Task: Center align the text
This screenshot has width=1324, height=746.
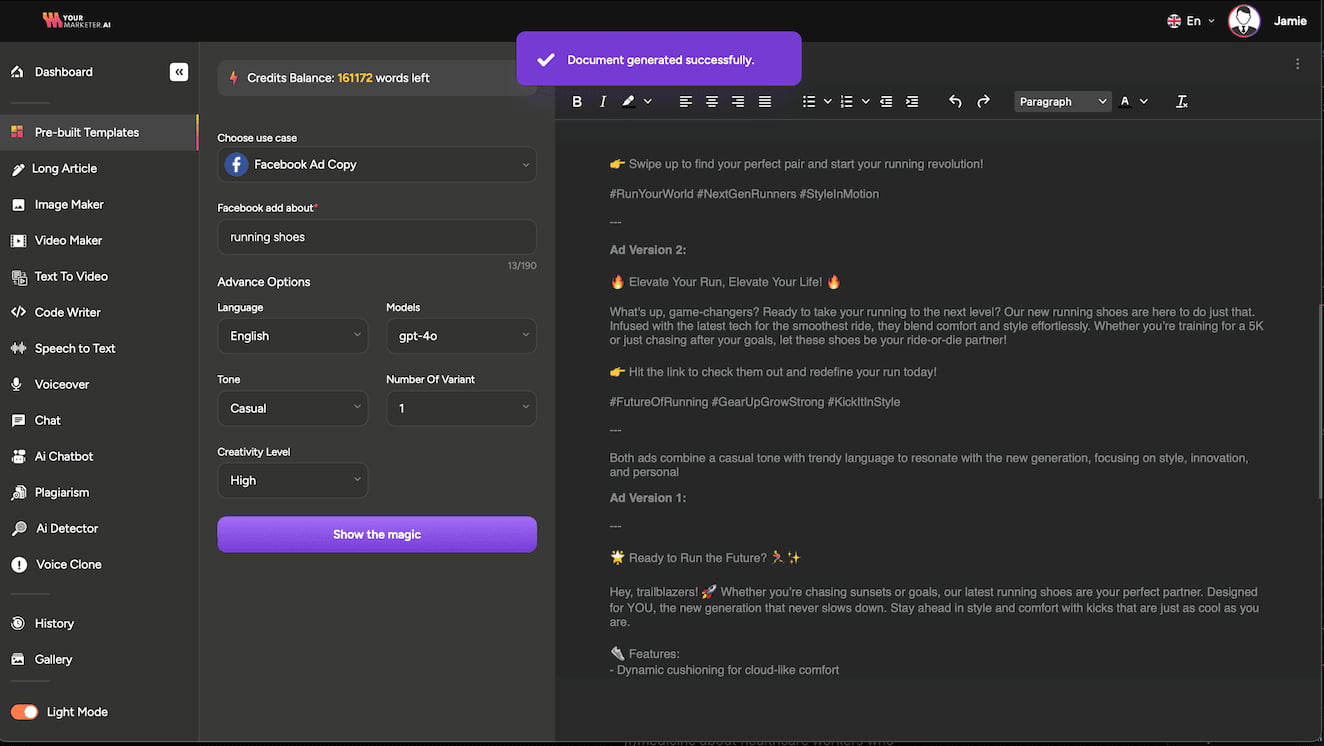Action: pyautogui.click(x=712, y=101)
